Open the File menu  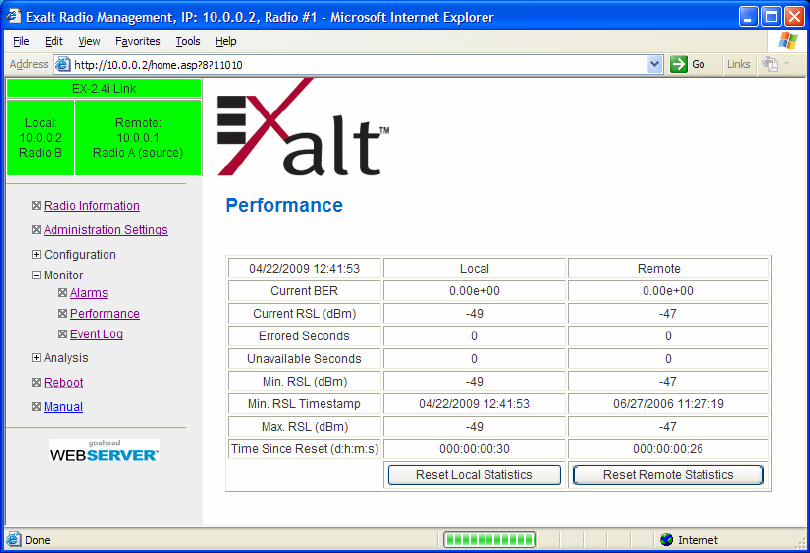(21, 41)
